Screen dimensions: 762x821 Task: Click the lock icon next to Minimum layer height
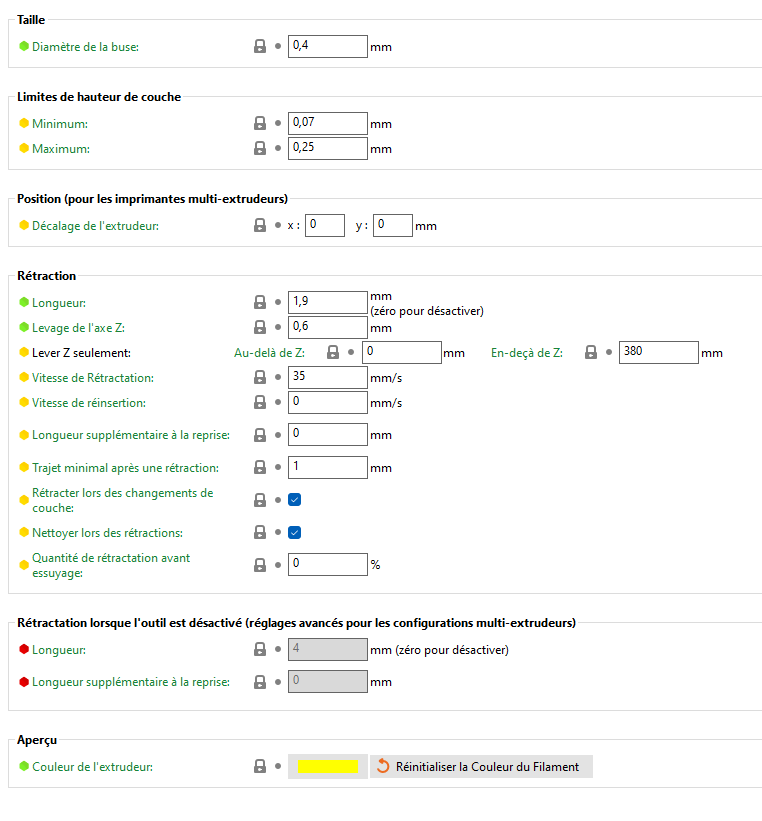pyautogui.click(x=260, y=124)
